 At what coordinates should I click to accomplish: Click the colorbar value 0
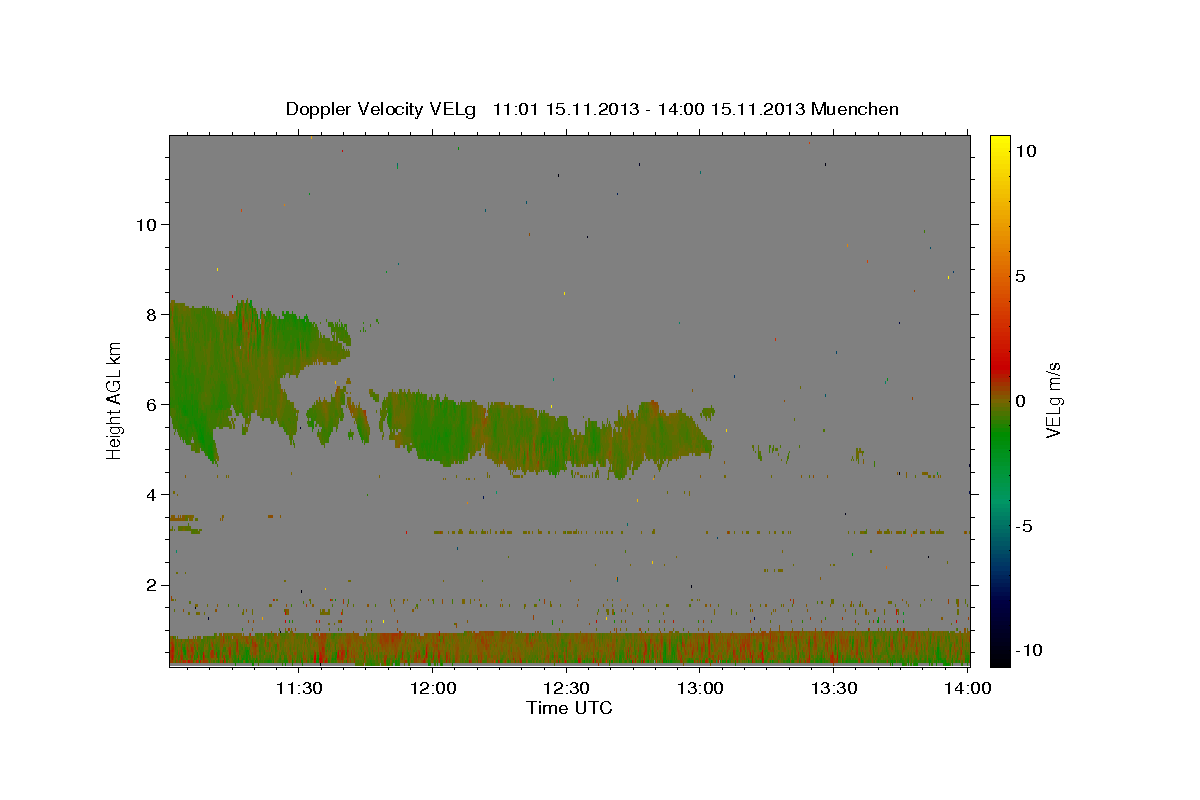1022,401
